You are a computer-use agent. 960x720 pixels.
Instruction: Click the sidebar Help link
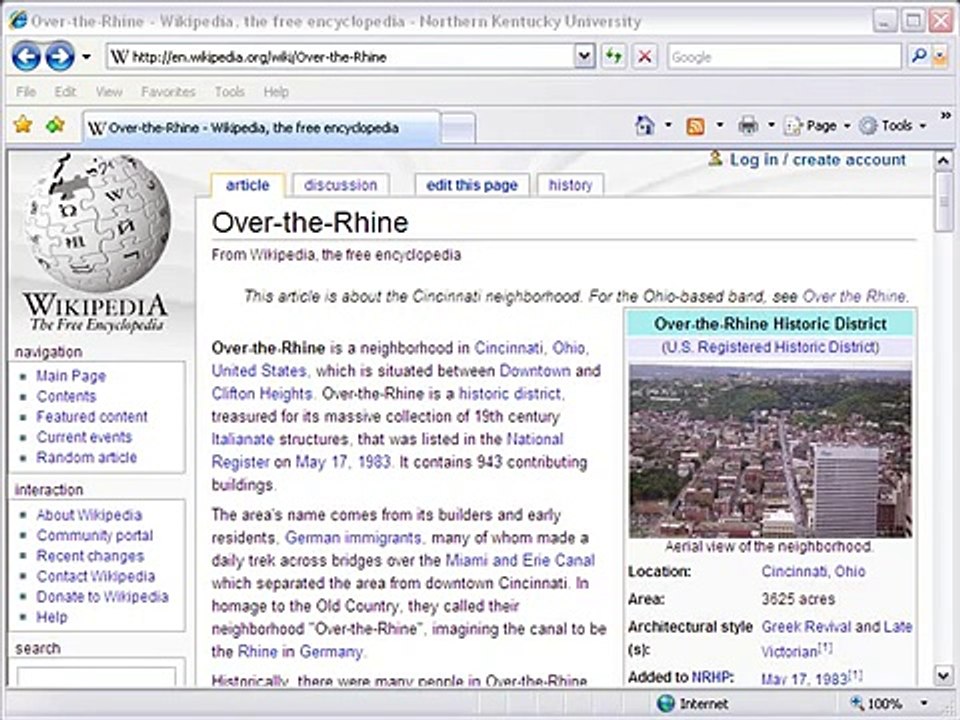(51, 617)
